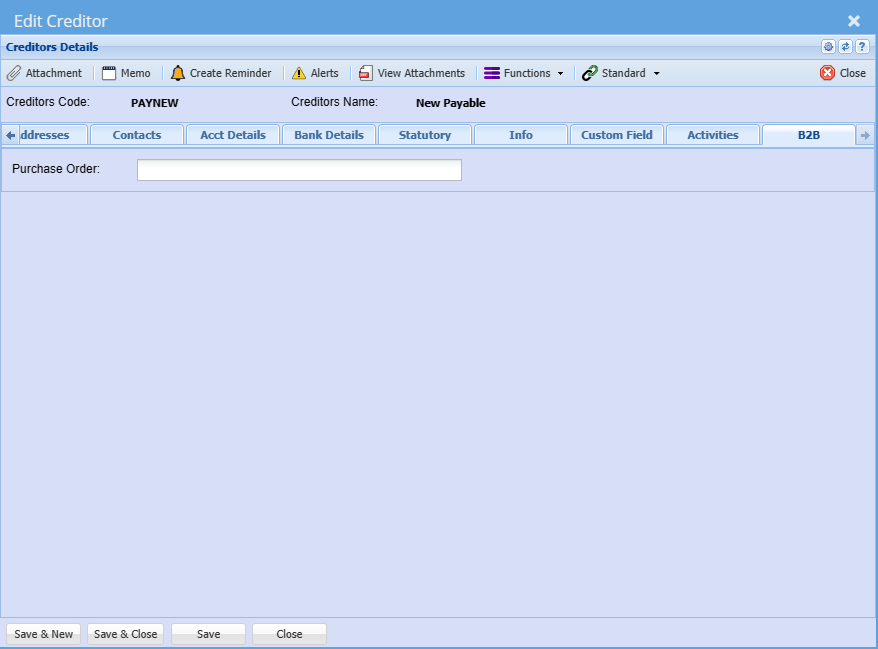
Task: Click the refresh icon in Creditors Details header
Action: 845,47
